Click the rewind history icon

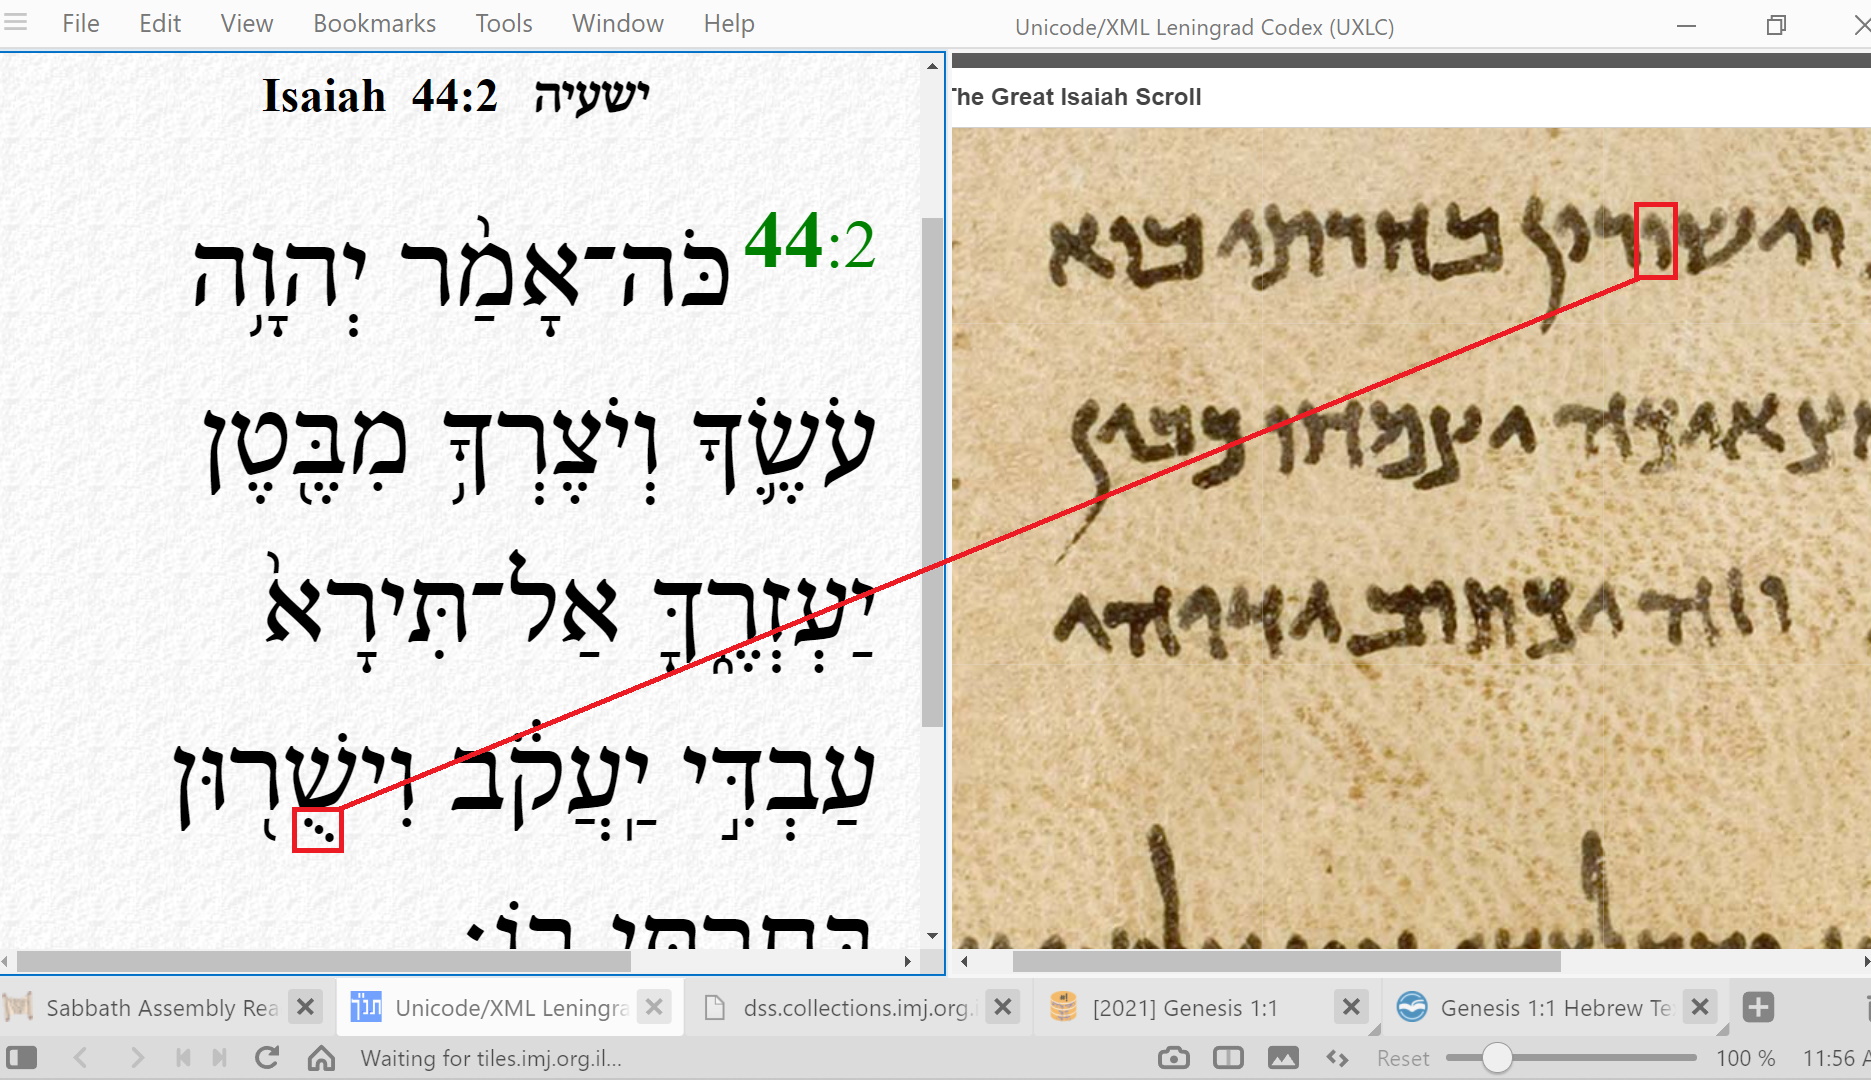click(x=183, y=1058)
